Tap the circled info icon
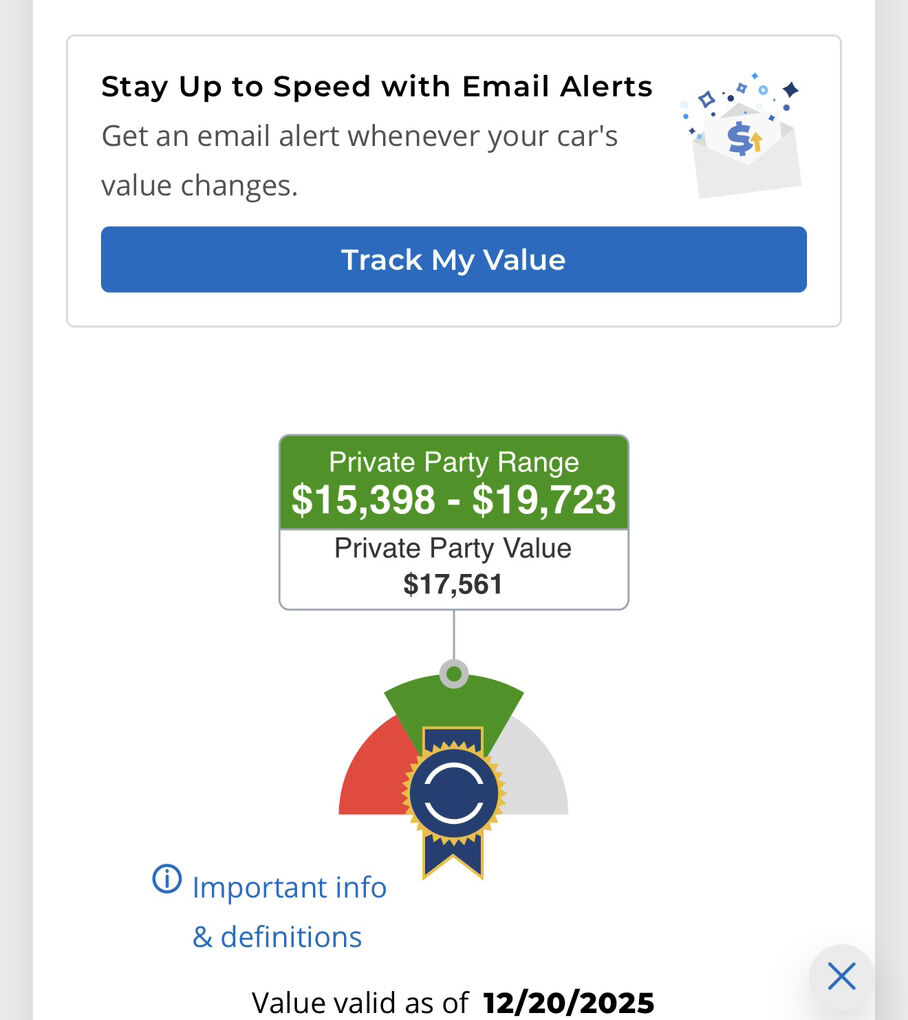This screenshot has height=1020, width=908. click(167, 879)
